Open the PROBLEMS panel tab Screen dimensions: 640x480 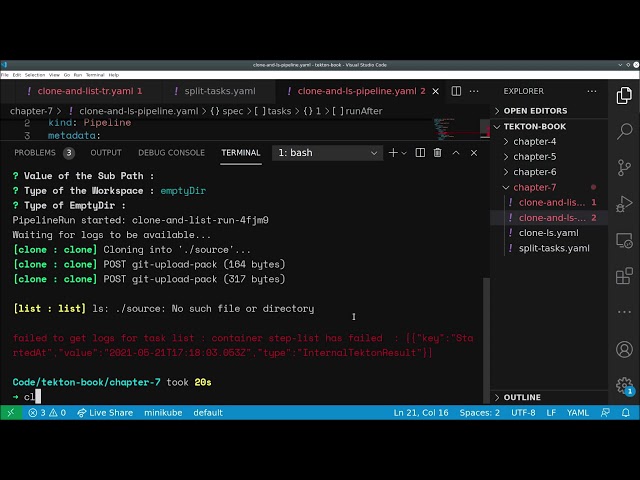point(44,153)
